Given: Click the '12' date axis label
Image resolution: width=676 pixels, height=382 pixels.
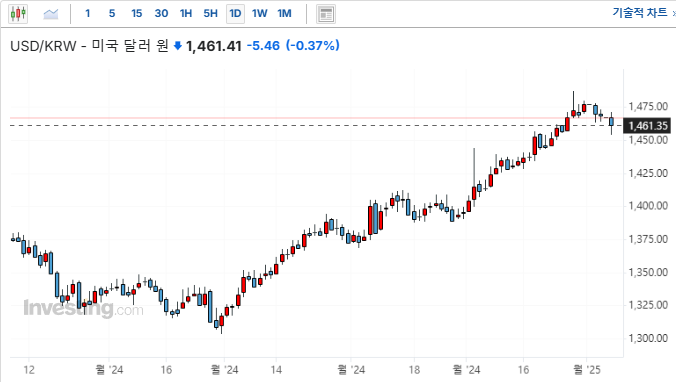Looking at the screenshot, I should tap(29, 369).
